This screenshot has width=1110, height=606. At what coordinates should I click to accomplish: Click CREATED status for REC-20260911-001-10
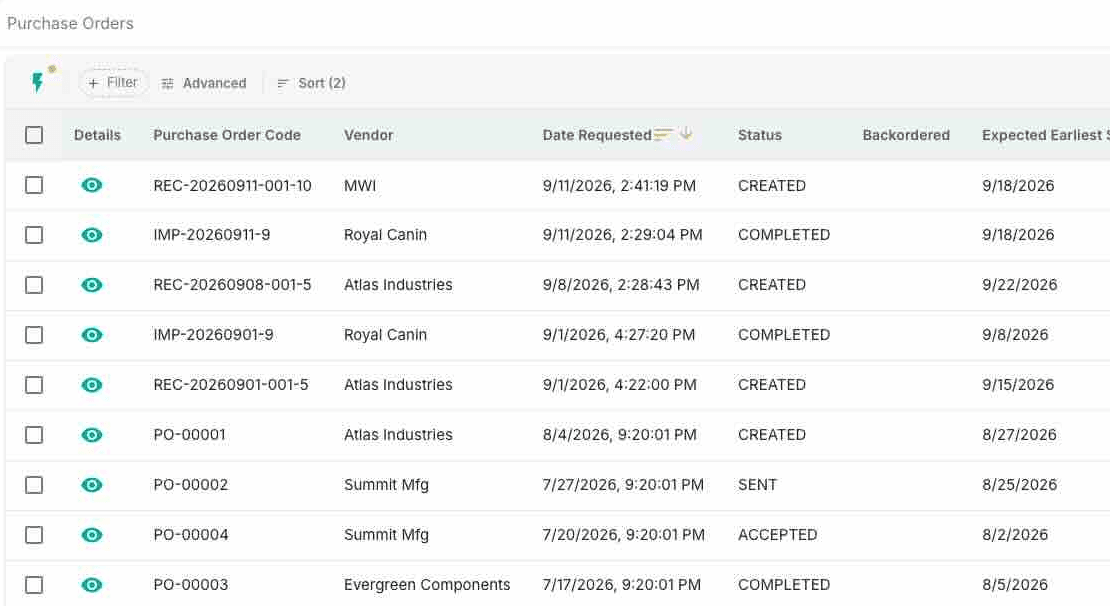pyautogui.click(x=772, y=185)
